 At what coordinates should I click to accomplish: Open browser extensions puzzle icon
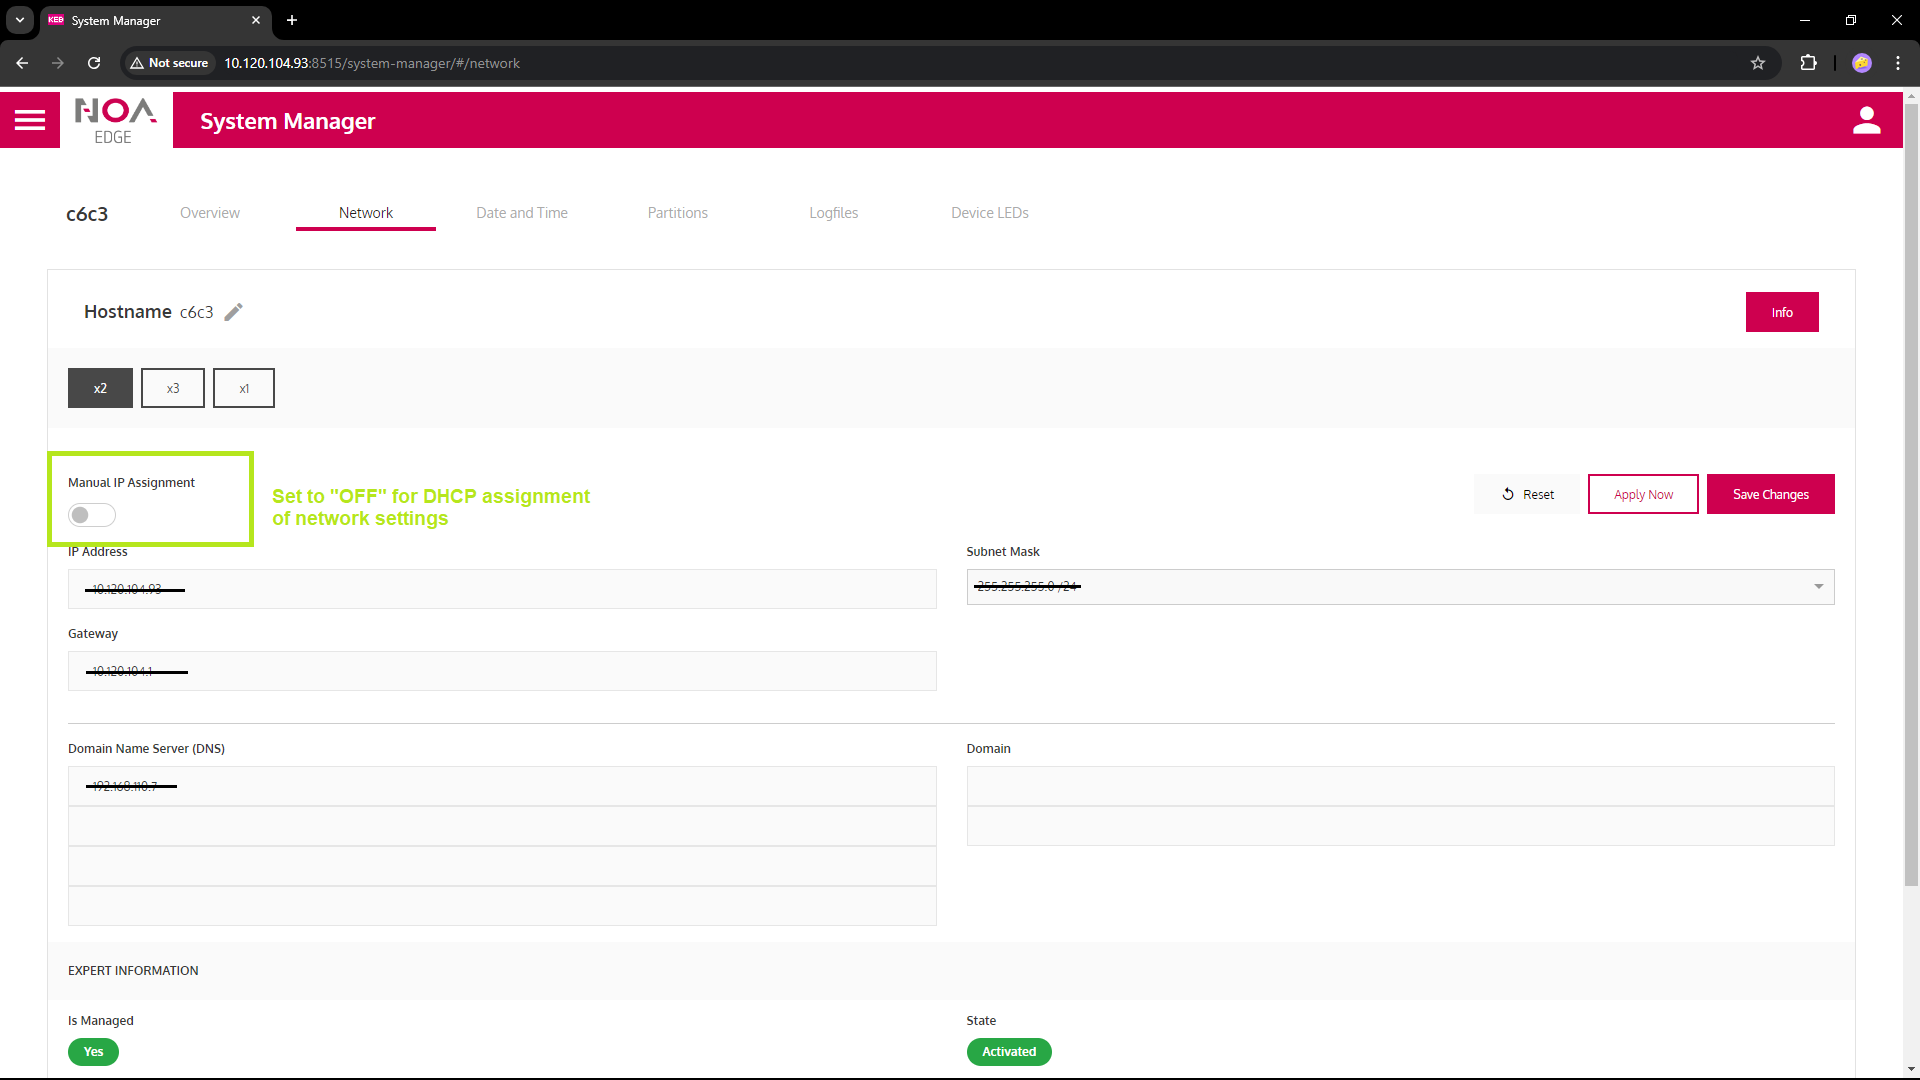tap(1808, 63)
